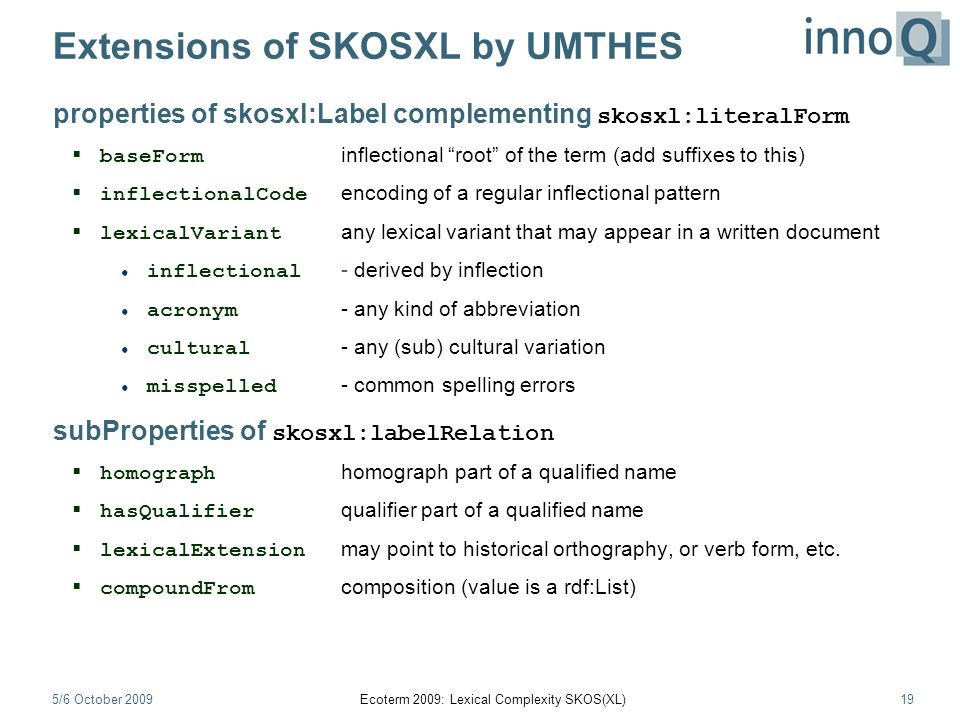
Task: Click the footer date 5/6 October 2009
Action: [102, 699]
